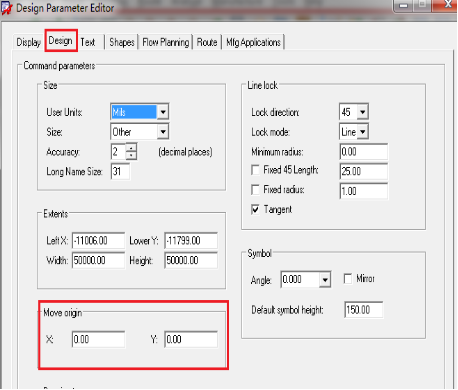Click the Minimum radius field

point(364,152)
